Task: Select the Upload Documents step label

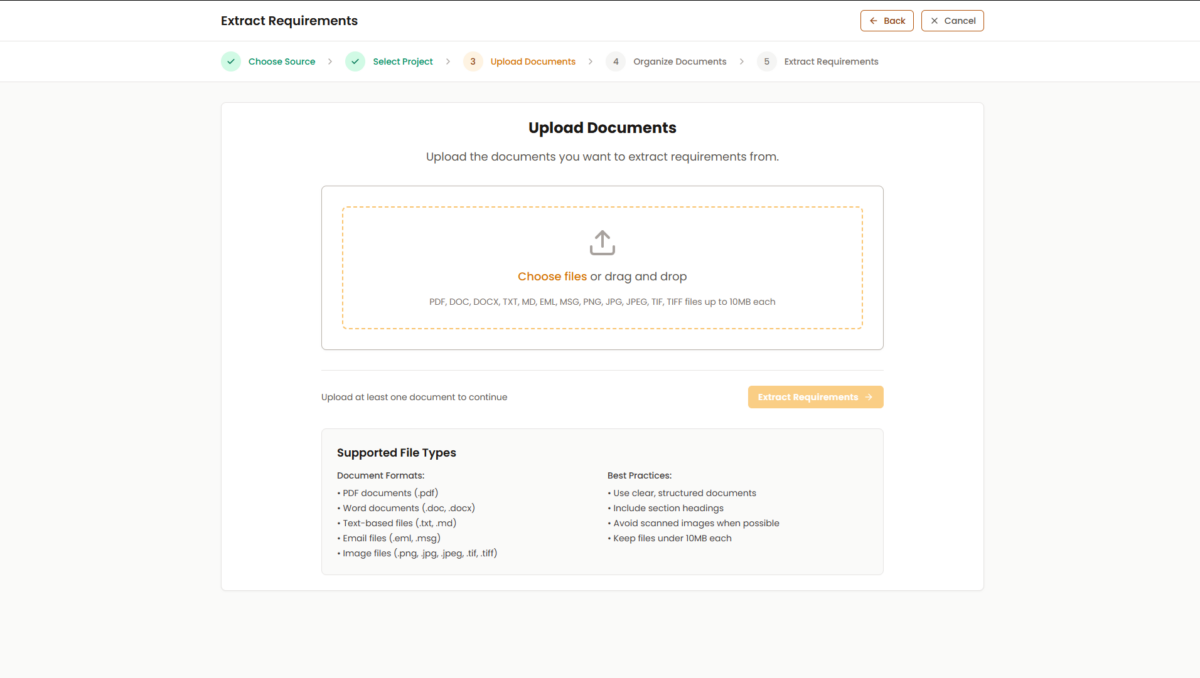Action: 533,62
